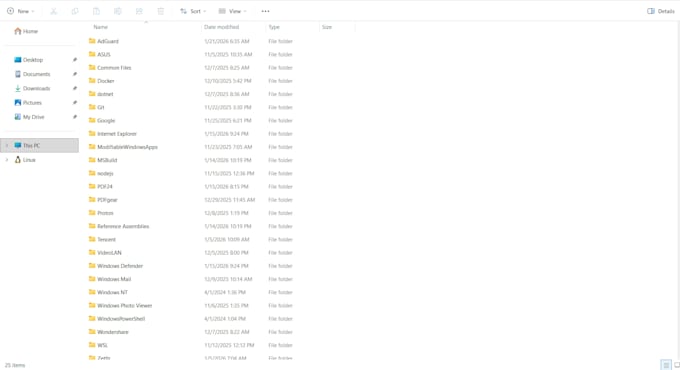The width and height of the screenshot is (680, 370).
Task: Sort by Date modified column header
Action: pos(222,27)
